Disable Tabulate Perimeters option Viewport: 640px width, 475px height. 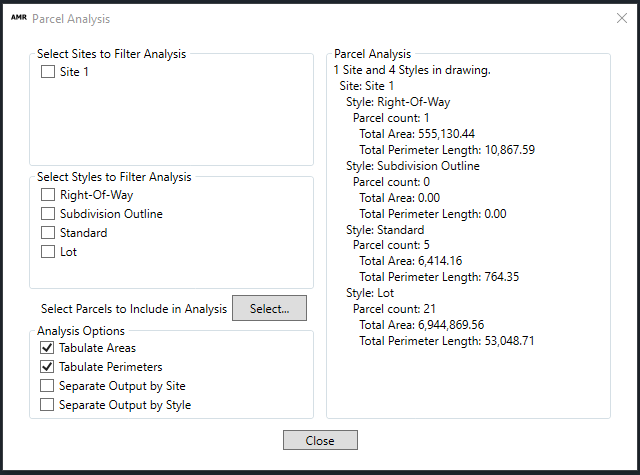click(48, 367)
